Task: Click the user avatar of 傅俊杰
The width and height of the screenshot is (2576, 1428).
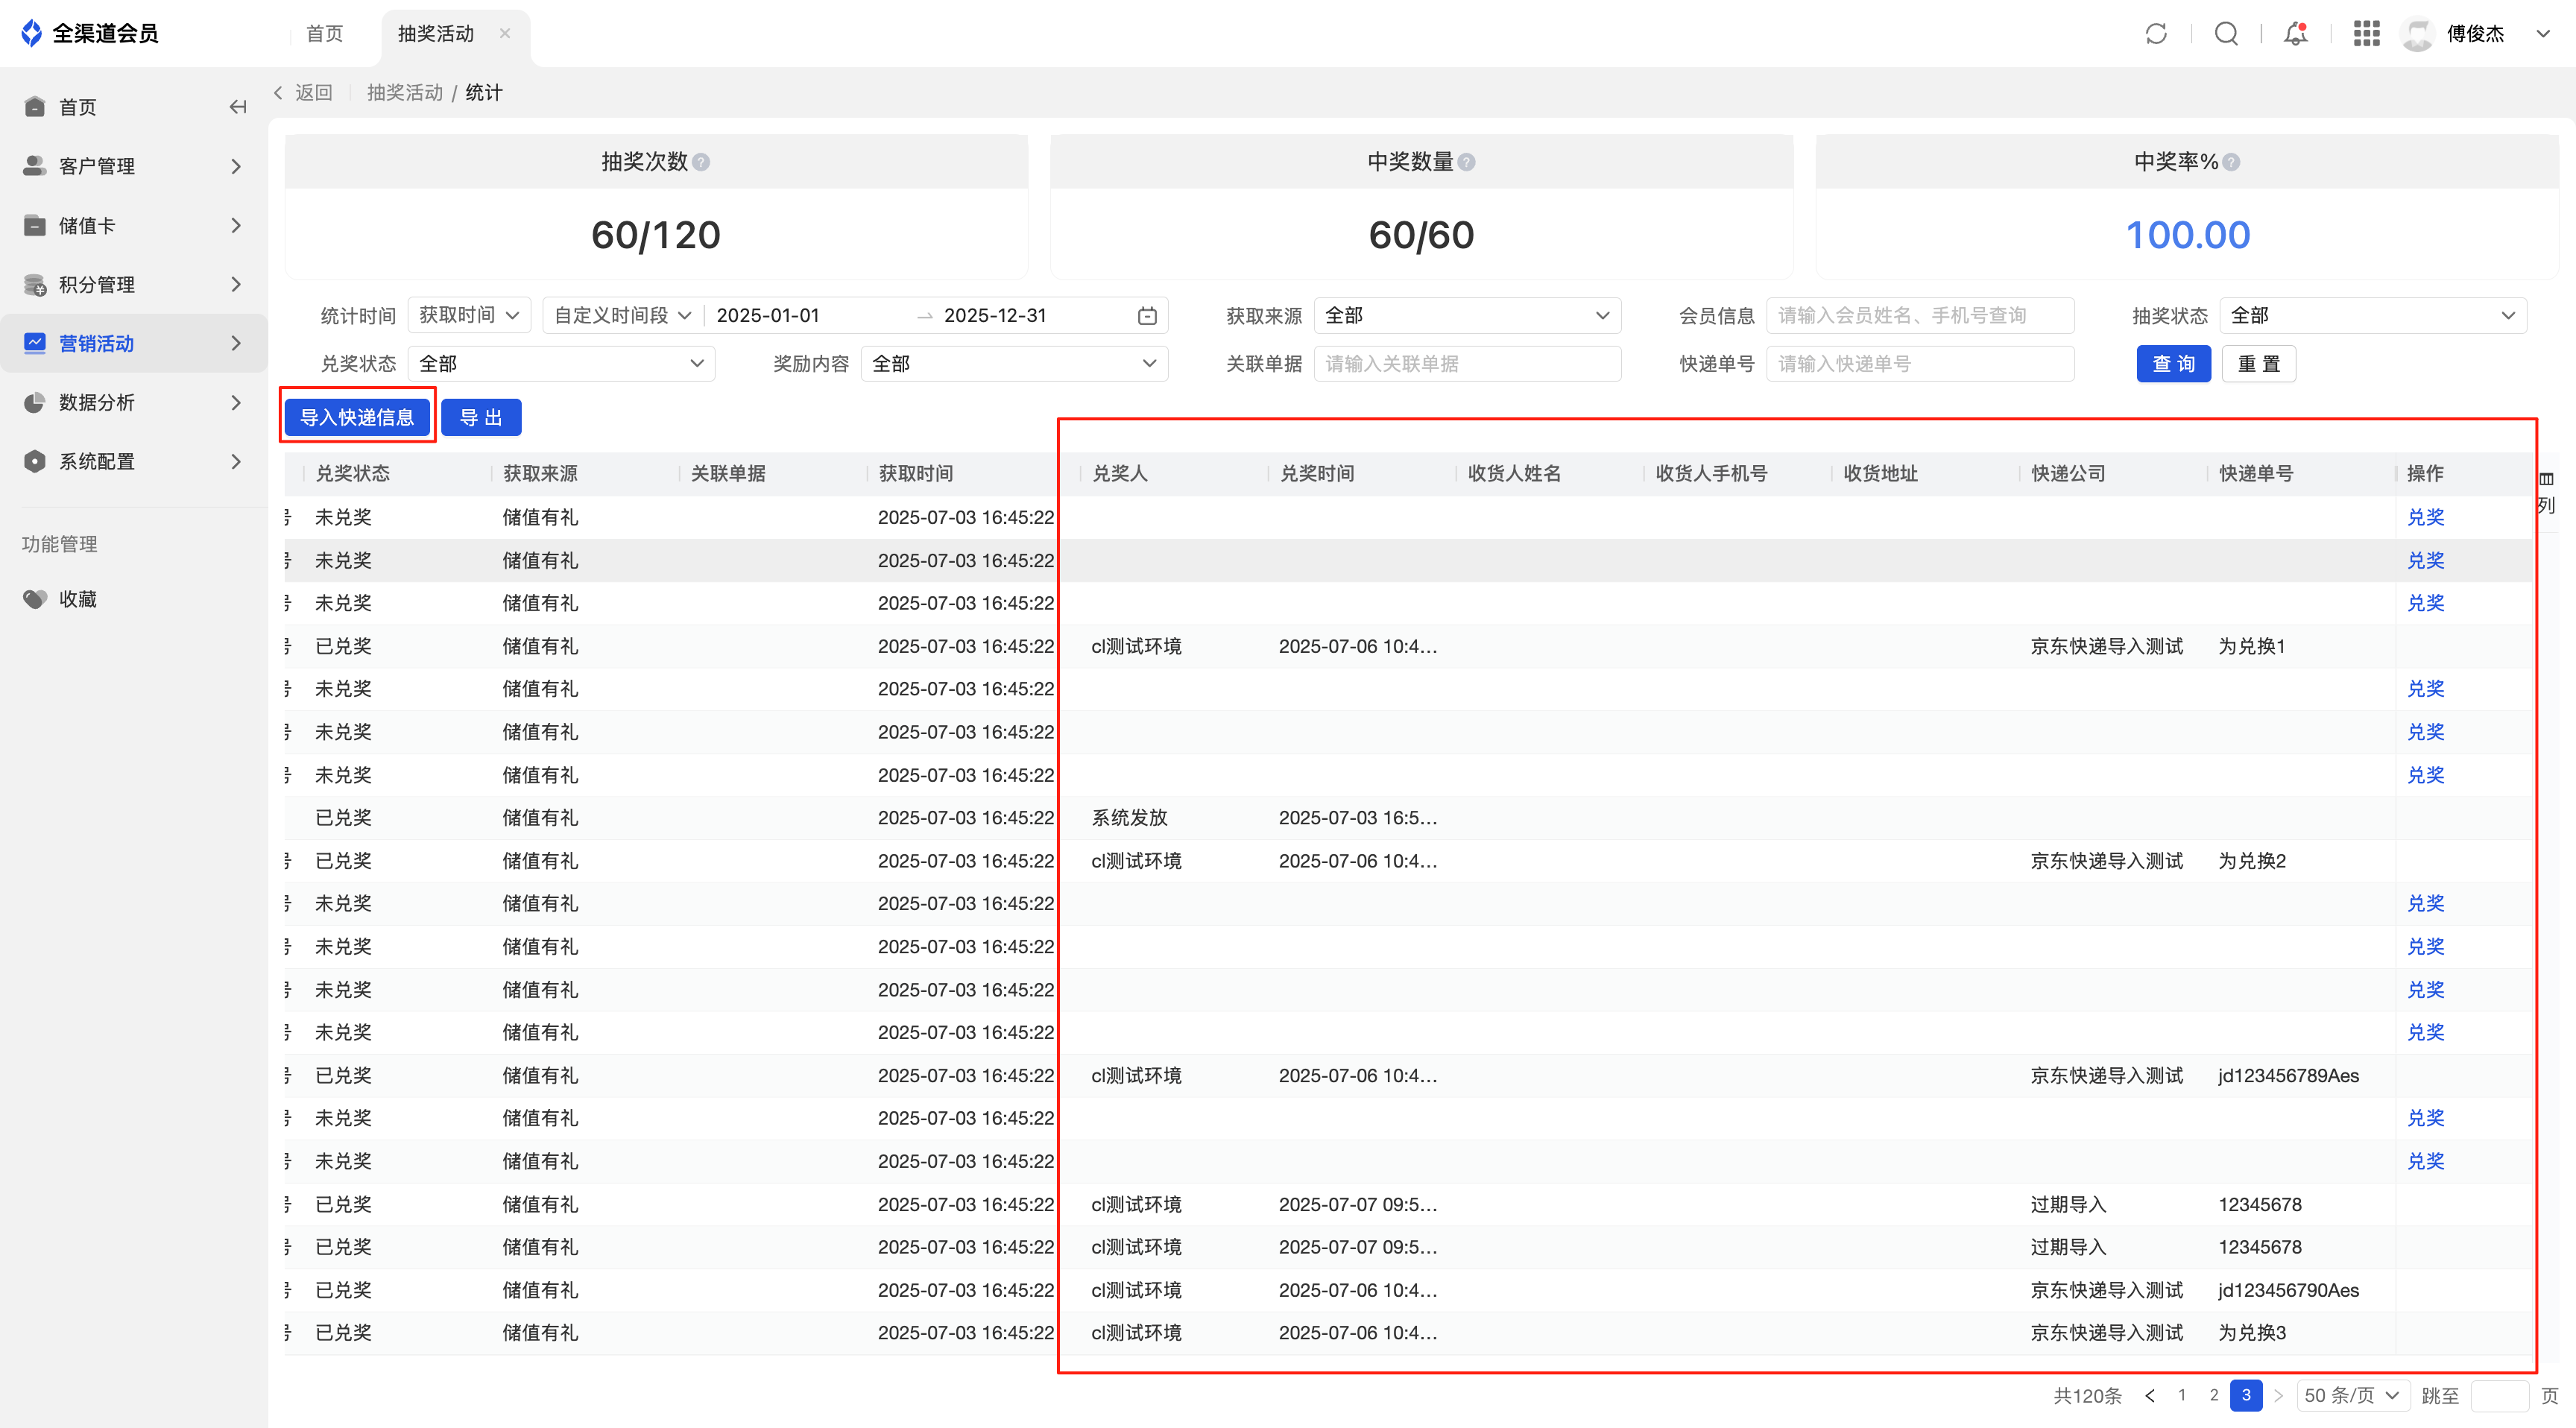Action: click(x=2417, y=34)
